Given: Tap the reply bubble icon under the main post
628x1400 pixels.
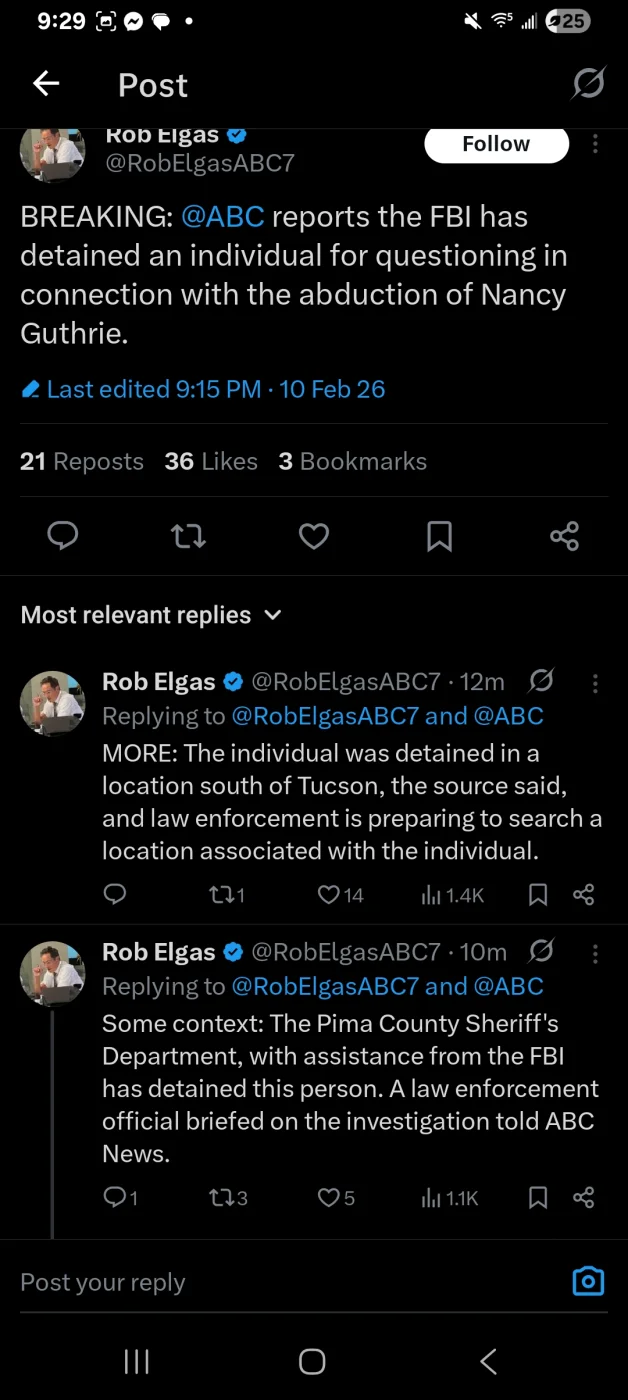Looking at the screenshot, I should pos(63,537).
